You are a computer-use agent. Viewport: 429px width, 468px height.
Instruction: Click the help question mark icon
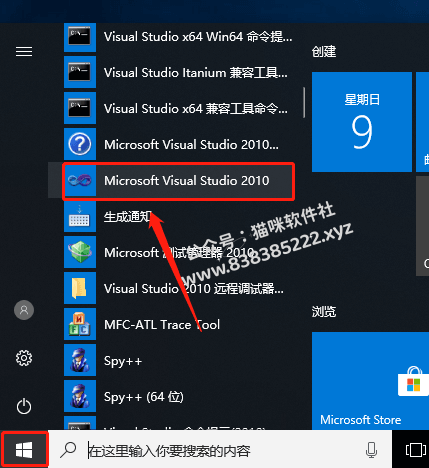(x=80, y=144)
